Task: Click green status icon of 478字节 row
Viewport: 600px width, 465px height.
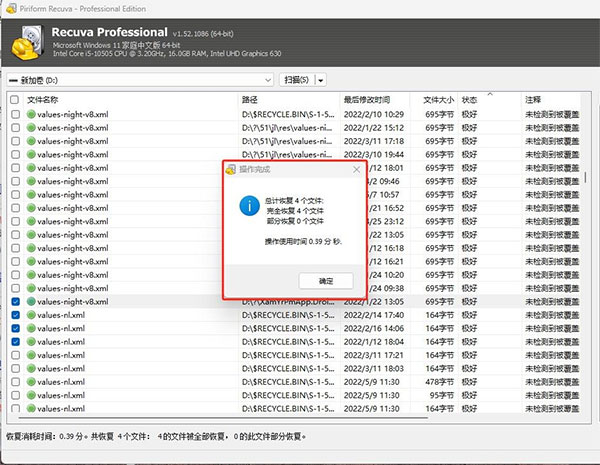Action: point(31,382)
